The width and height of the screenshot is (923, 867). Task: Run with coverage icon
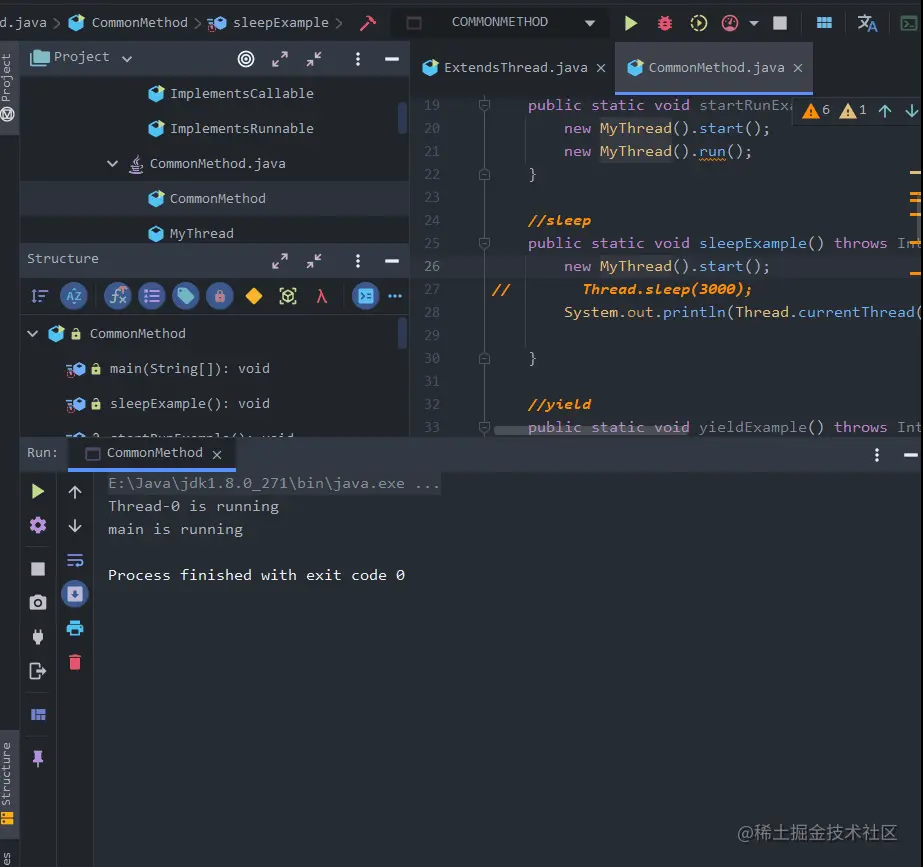pyautogui.click(x=698, y=23)
